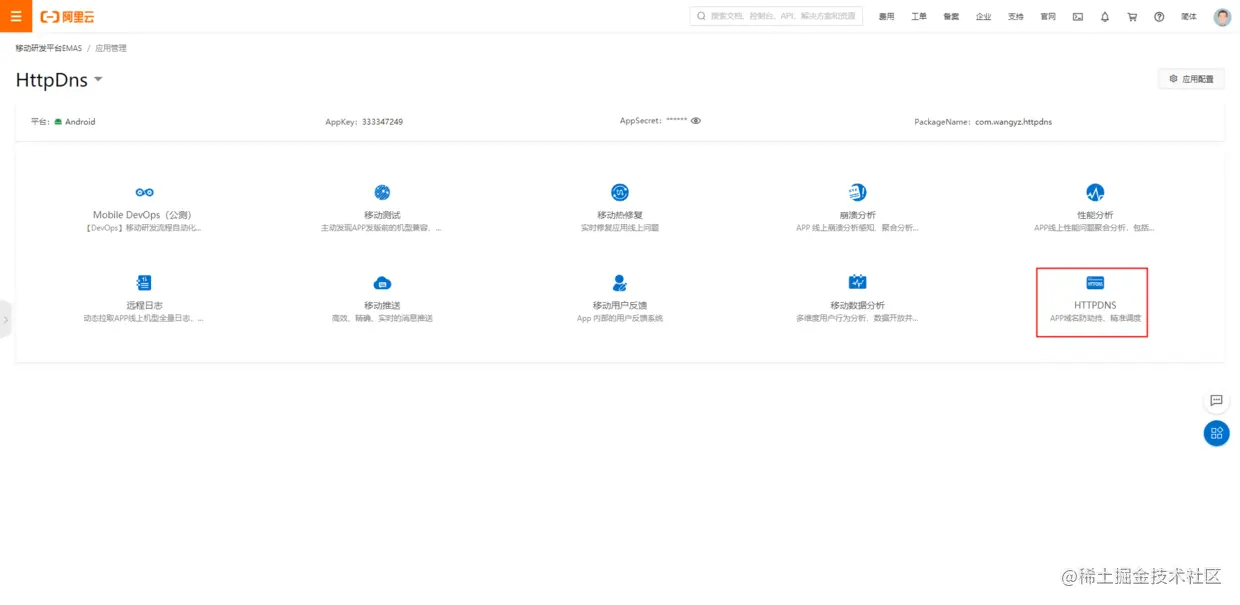Screen dimensions: 1240x605
Task: Click the Mobile DevOps（公测）title
Action: 142,215
